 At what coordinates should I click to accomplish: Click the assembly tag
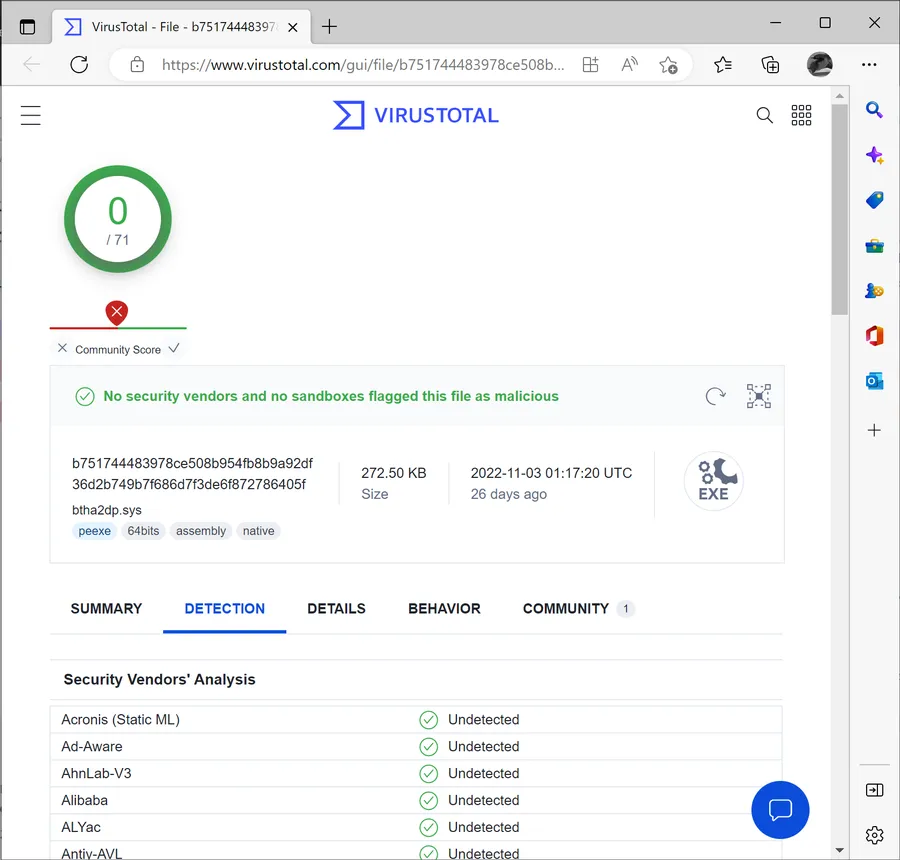tap(201, 531)
